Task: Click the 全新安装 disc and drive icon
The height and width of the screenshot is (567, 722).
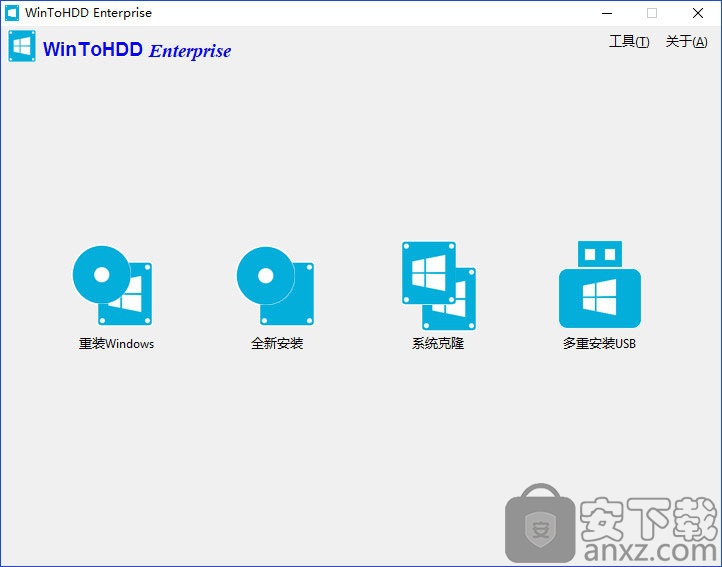Action: coord(275,286)
